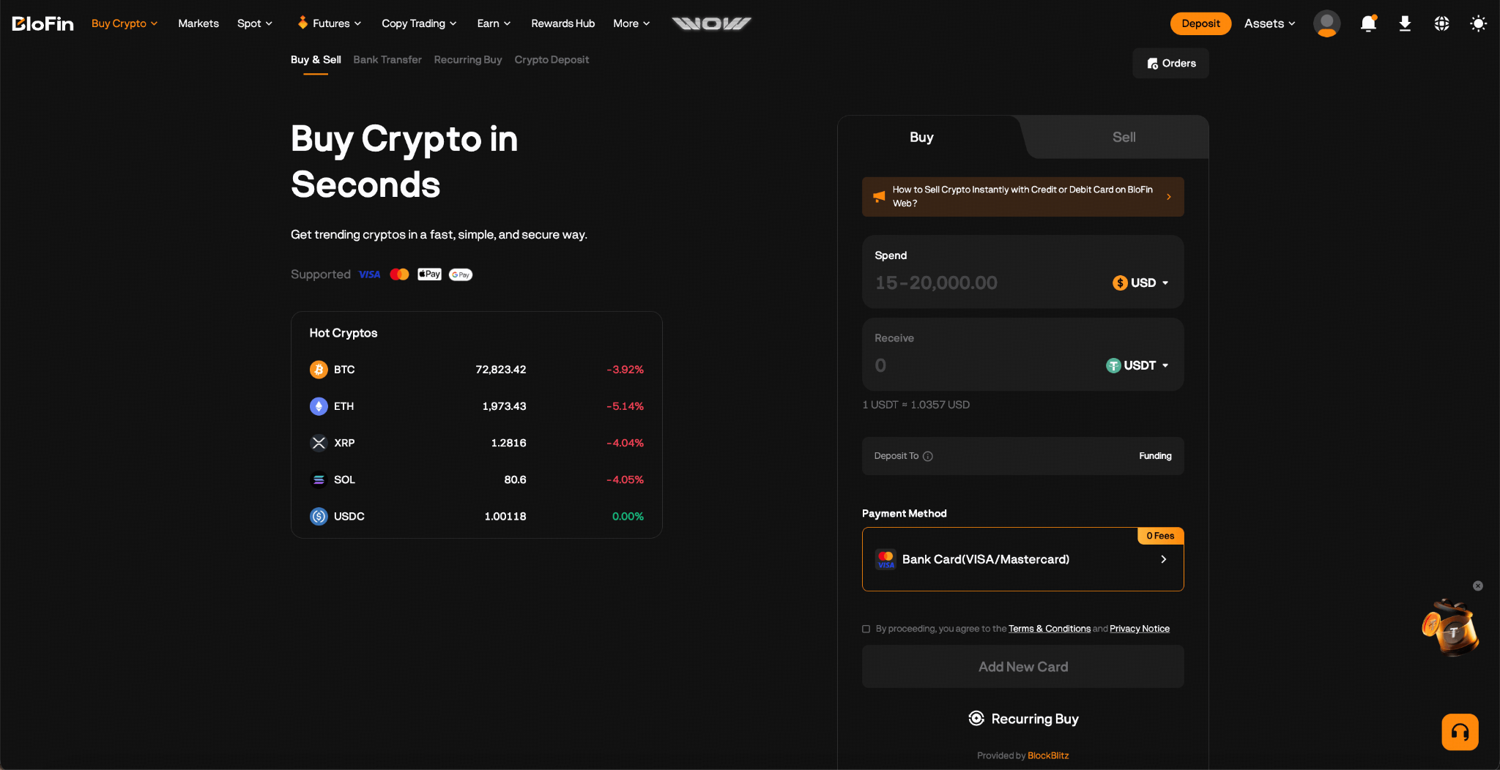
Task: Click the ETH price 1,973.43
Action: point(504,406)
